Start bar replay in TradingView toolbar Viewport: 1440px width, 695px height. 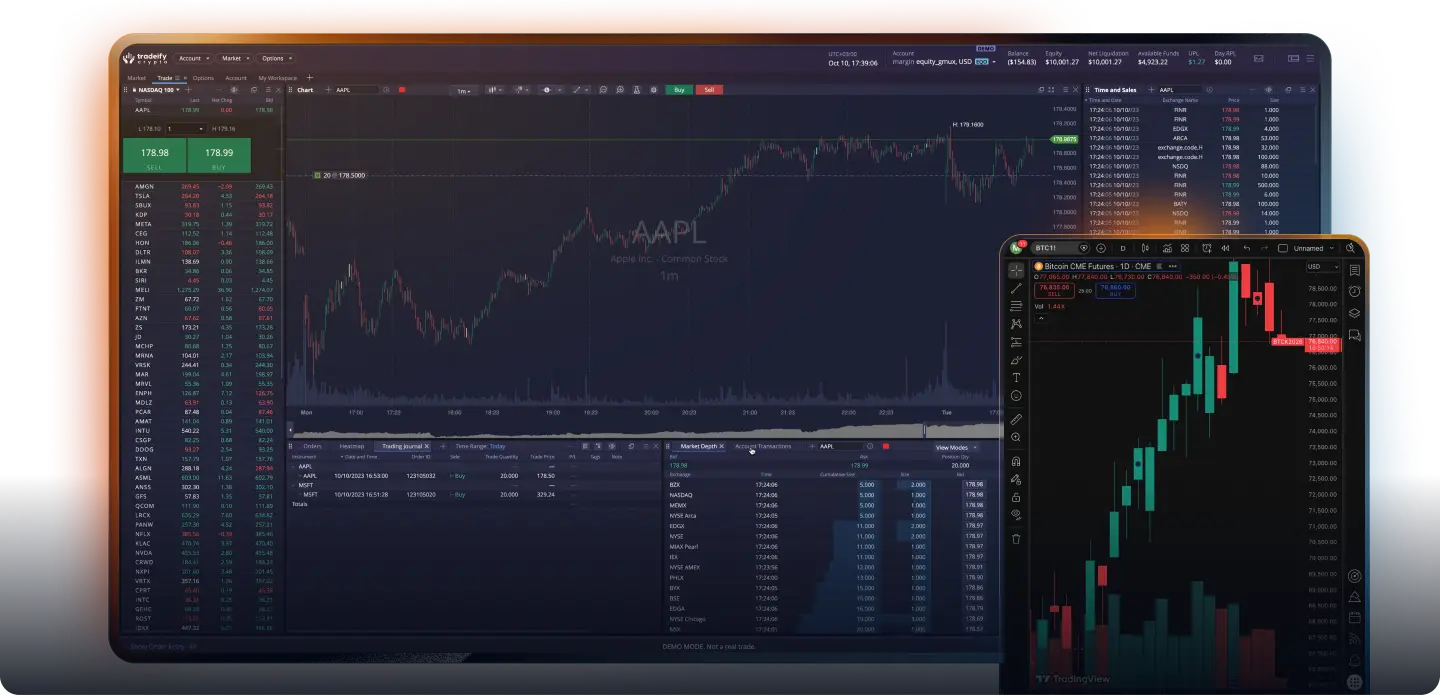pyautogui.click(x=1225, y=248)
